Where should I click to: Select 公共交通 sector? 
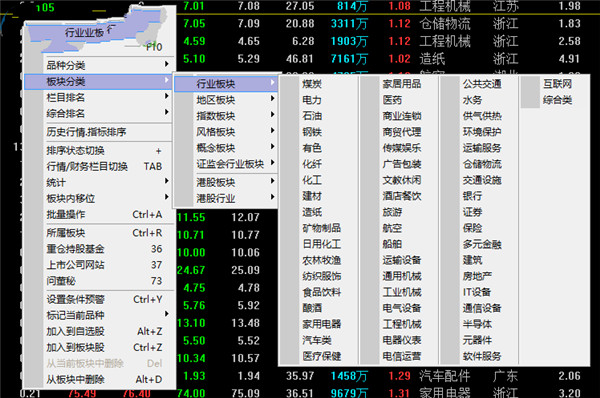(482, 84)
